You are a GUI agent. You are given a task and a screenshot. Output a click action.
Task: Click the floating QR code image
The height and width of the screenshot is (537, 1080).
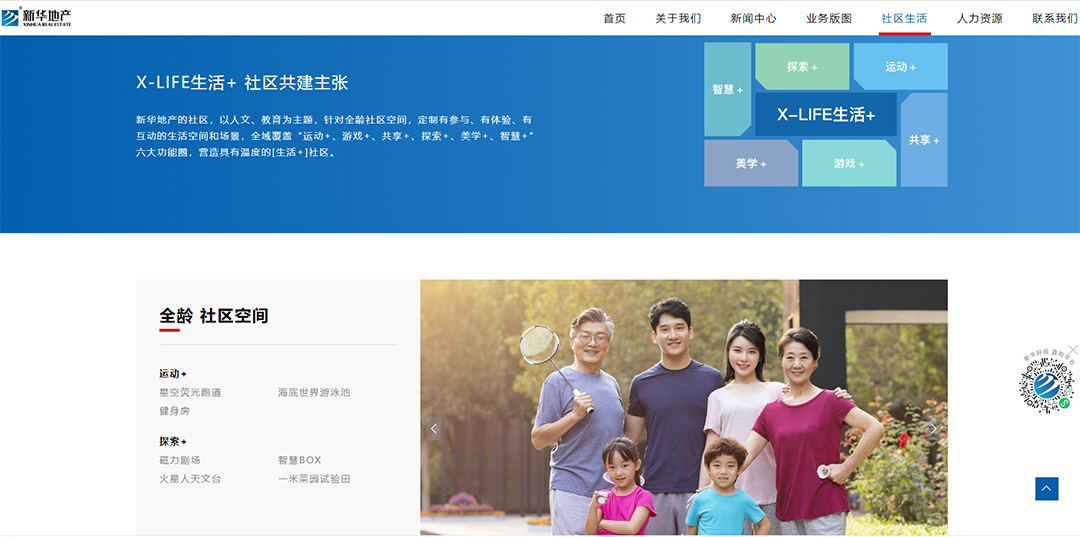[x=1046, y=381]
